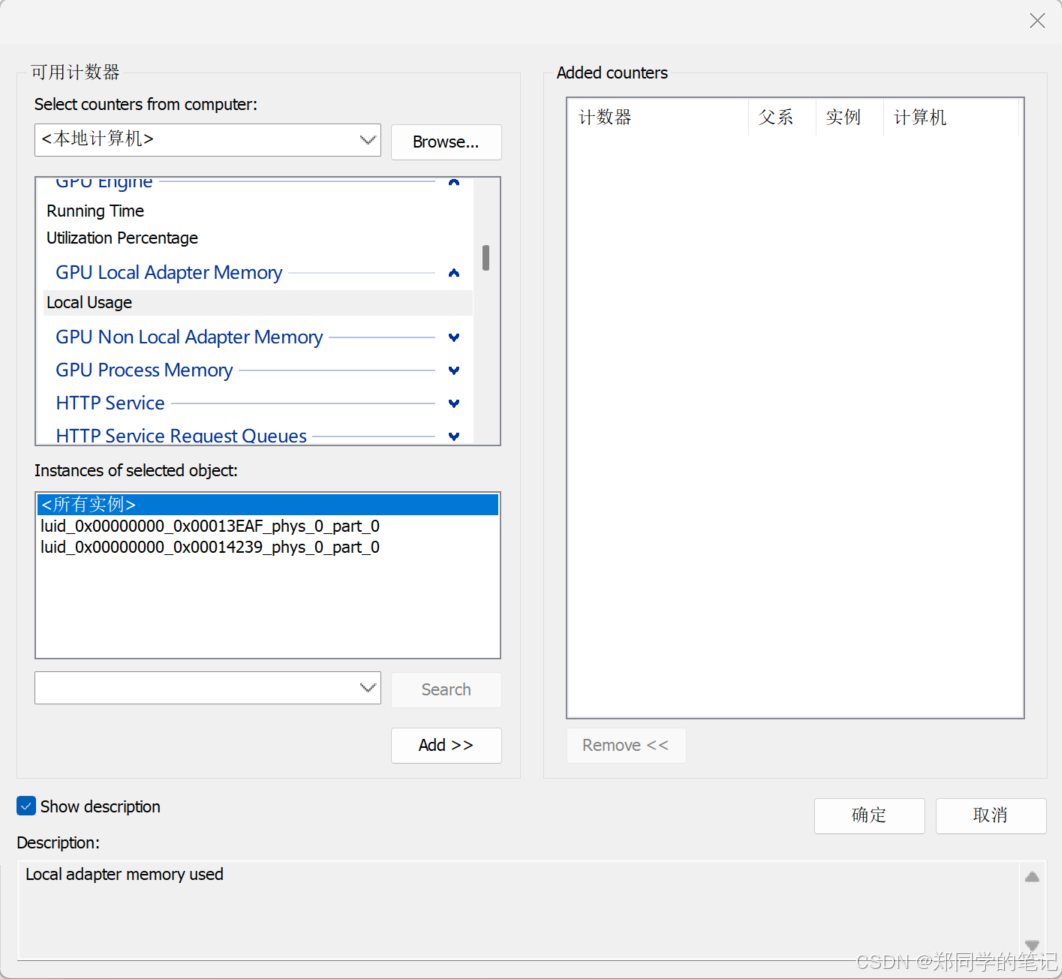Expand the GPU Process Memory chevron
The width and height of the screenshot is (1062, 979).
454,370
